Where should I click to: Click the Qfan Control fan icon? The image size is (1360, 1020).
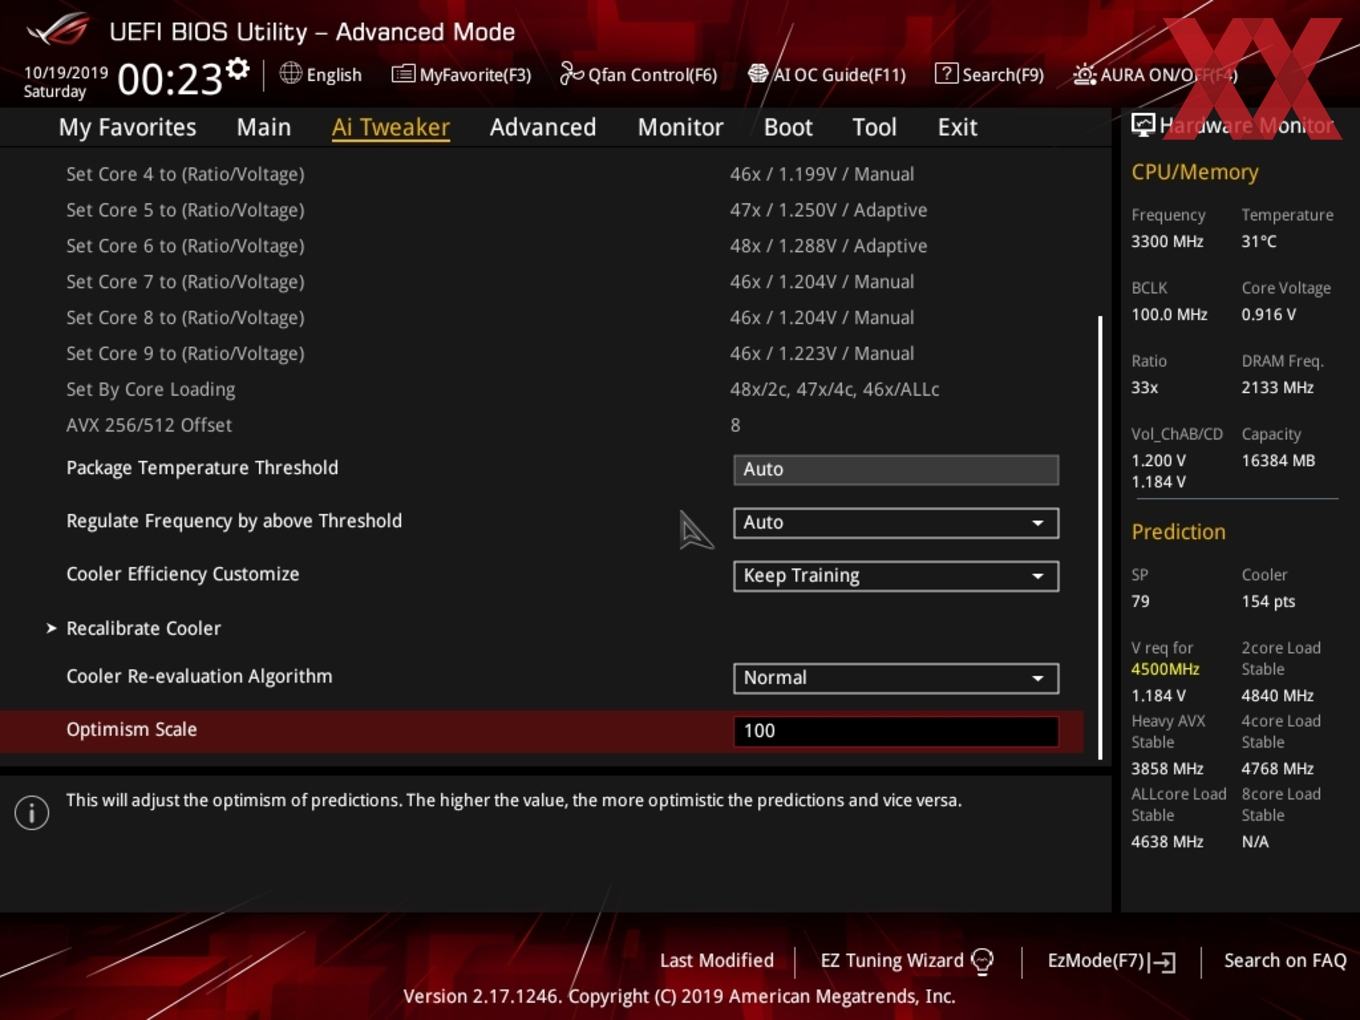coord(571,73)
